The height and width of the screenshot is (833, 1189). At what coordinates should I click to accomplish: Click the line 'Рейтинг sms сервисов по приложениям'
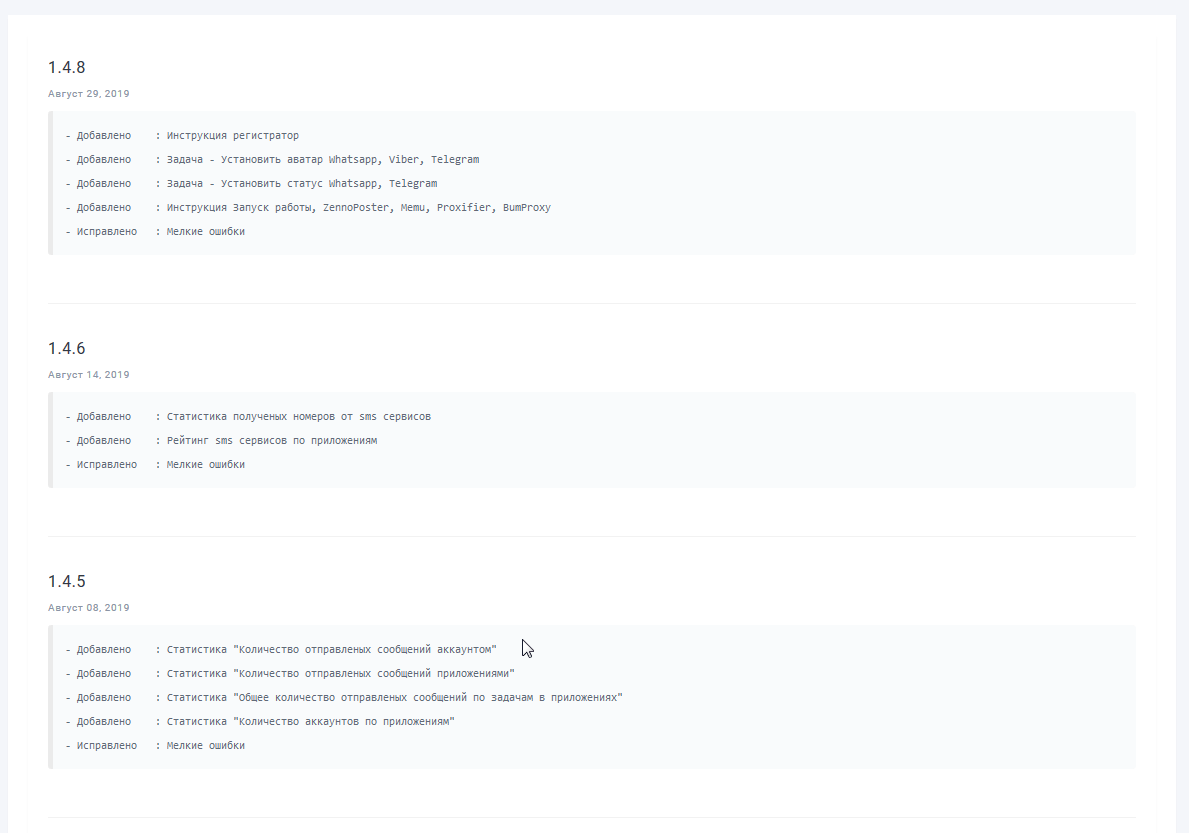coord(271,441)
